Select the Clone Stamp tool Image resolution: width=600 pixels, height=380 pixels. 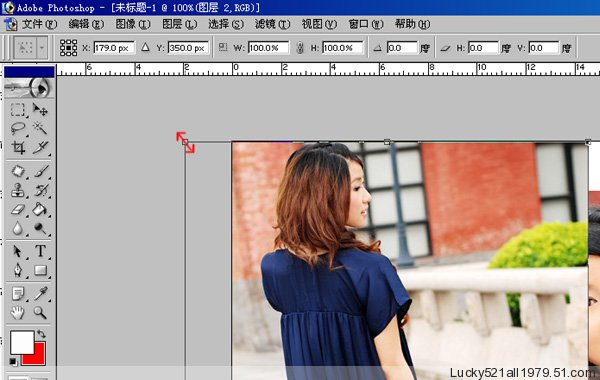coord(18,190)
